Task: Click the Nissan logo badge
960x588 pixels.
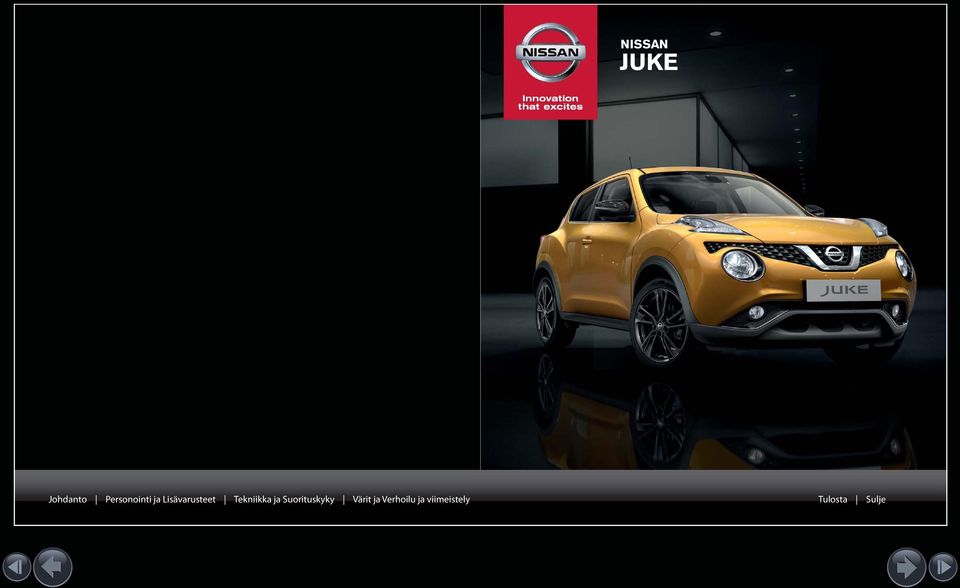Action: tap(550, 52)
